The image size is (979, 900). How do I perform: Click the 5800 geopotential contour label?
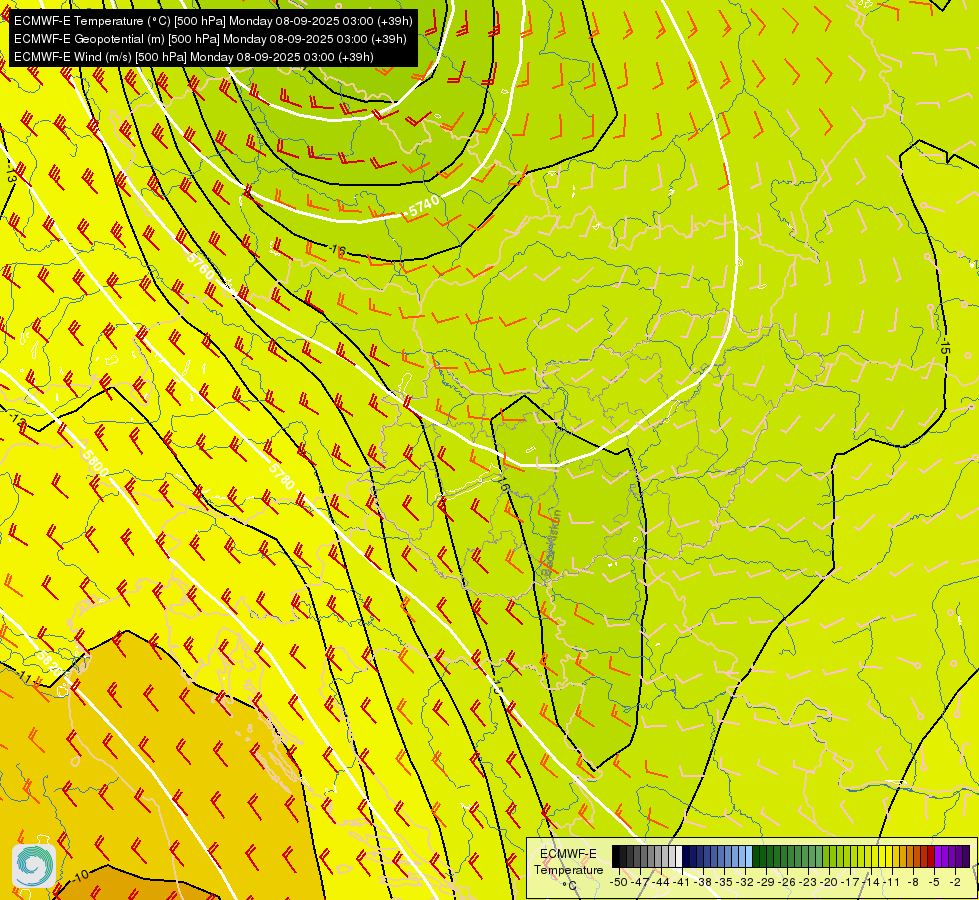pos(95,462)
